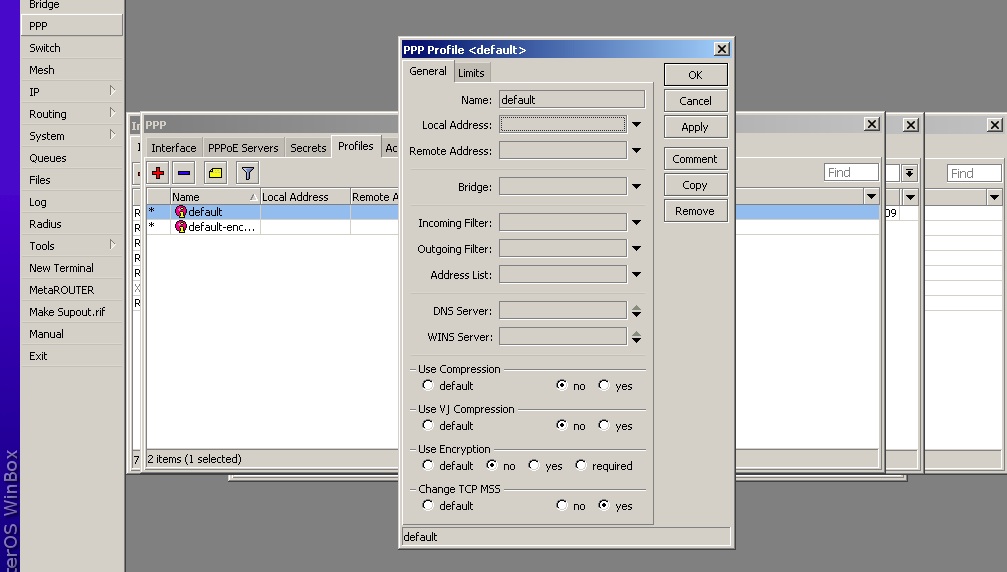The image size is (1007, 572).
Task: Open the Incoming Filter dropdown arrow
Action: point(636,223)
